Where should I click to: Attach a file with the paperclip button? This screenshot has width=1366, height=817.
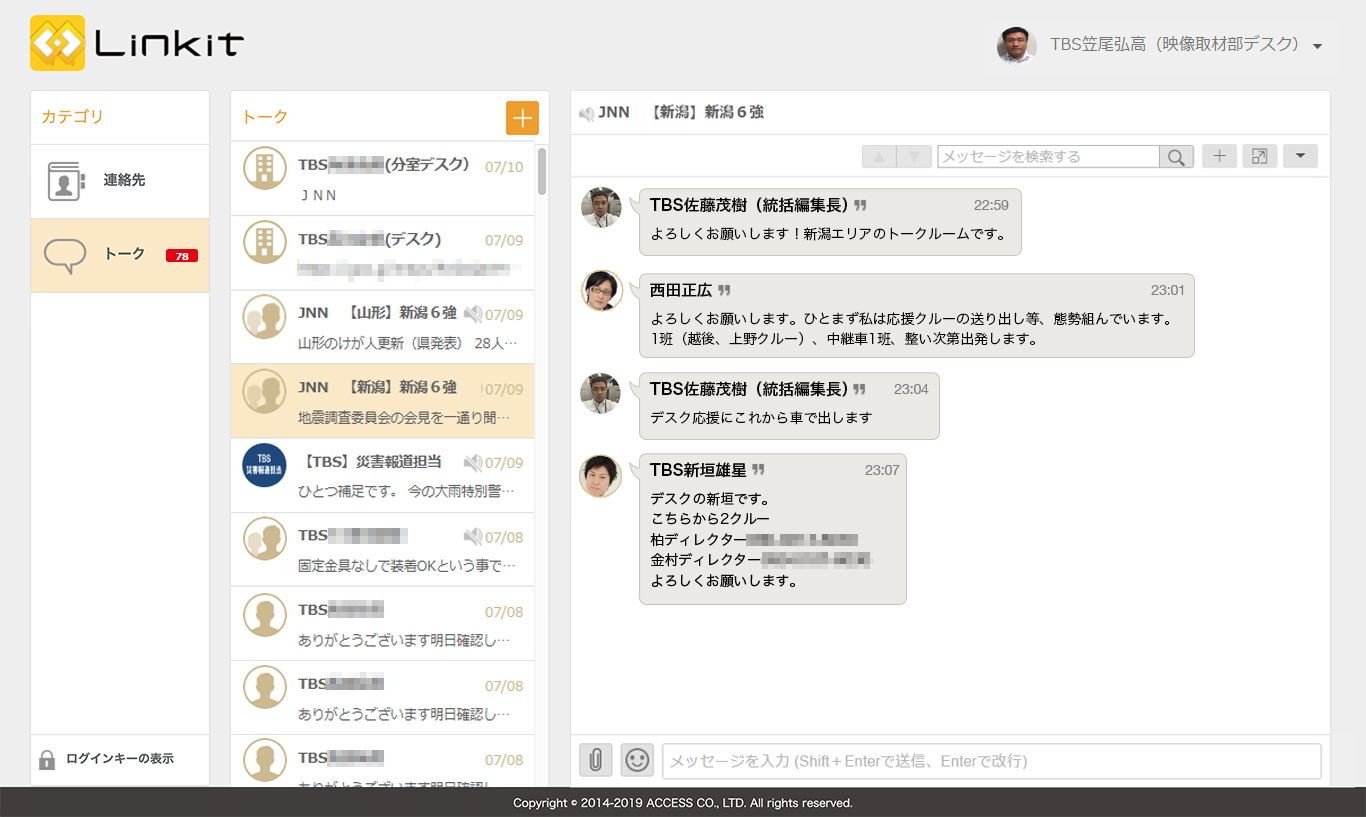click(x=596, y=760)
